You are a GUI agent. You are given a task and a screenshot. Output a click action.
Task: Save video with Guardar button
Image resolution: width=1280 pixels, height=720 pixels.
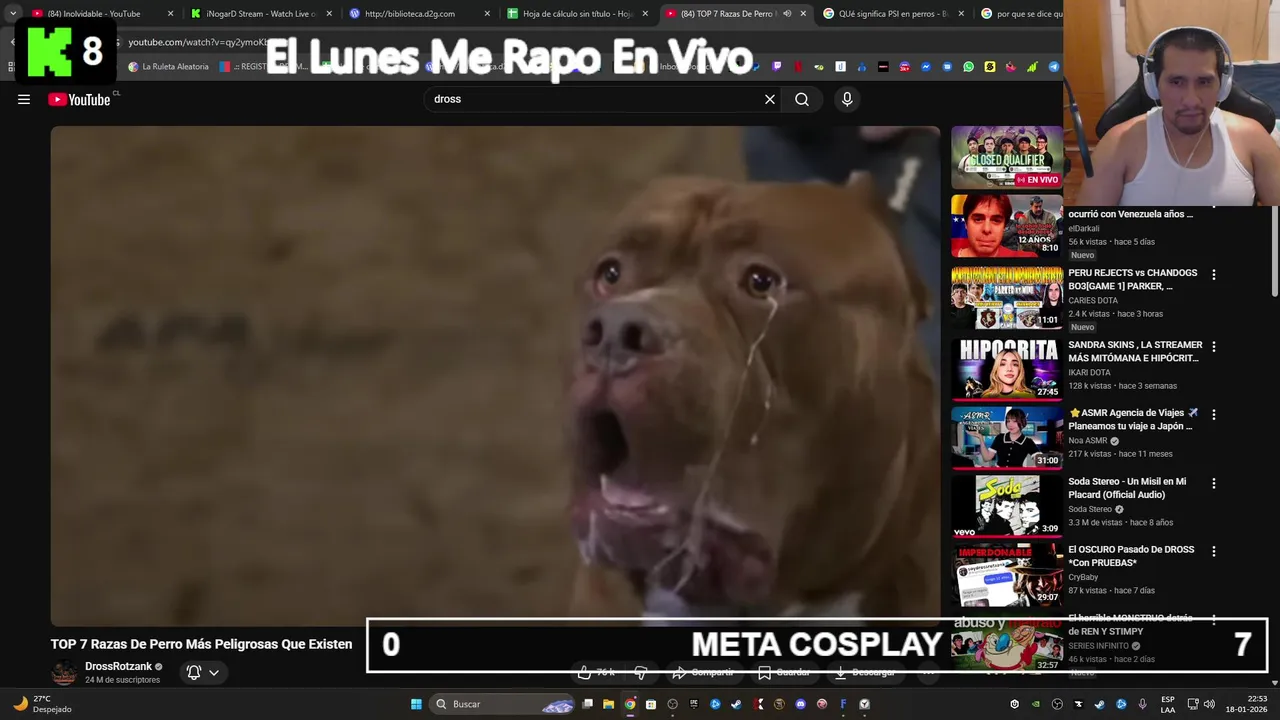coord(784,672)
